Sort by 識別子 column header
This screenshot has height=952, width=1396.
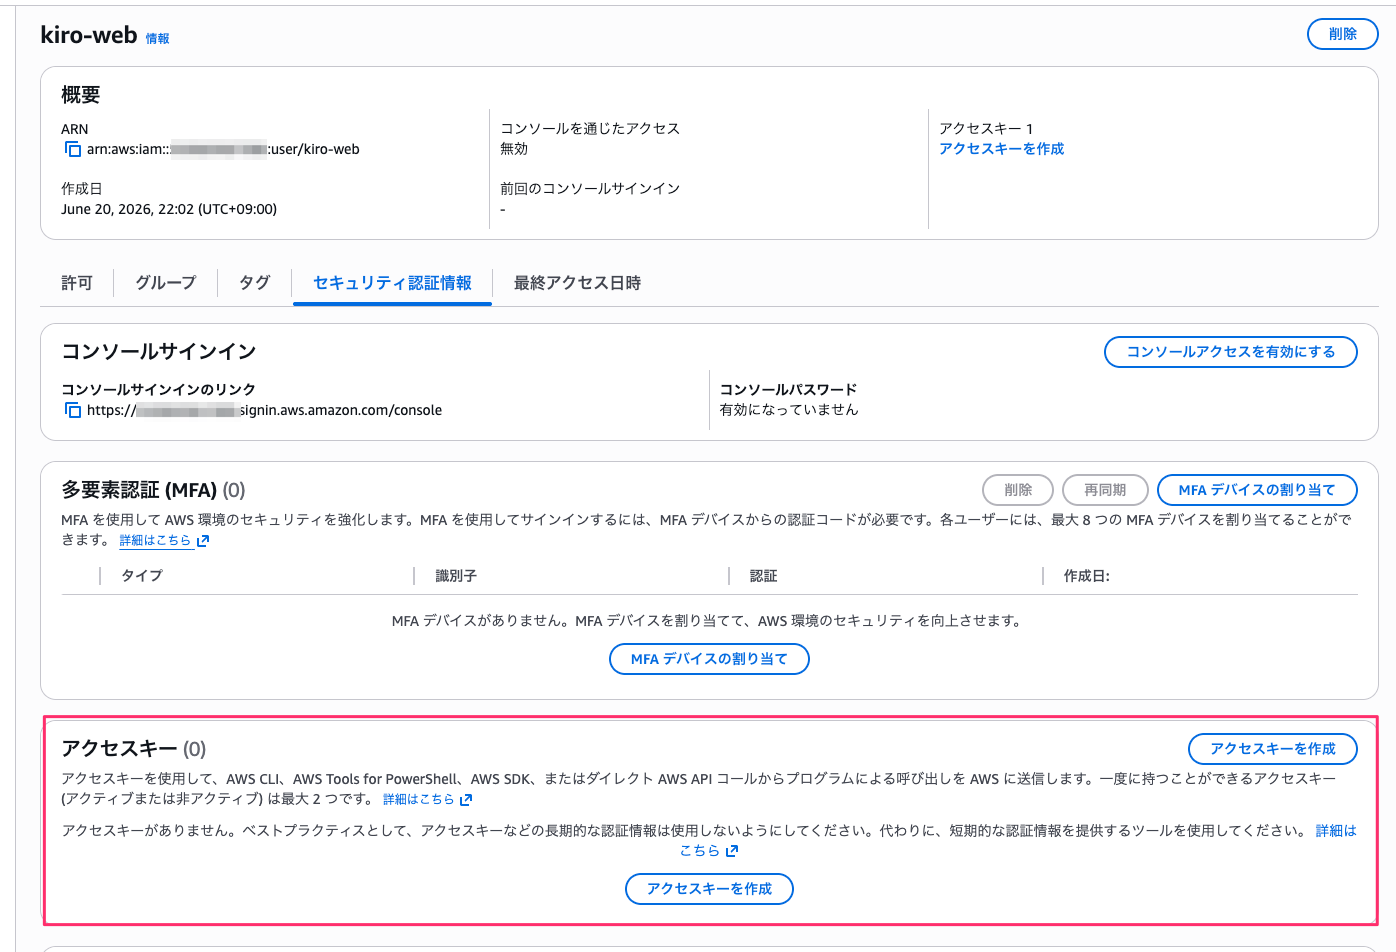[x=456, y=576]
